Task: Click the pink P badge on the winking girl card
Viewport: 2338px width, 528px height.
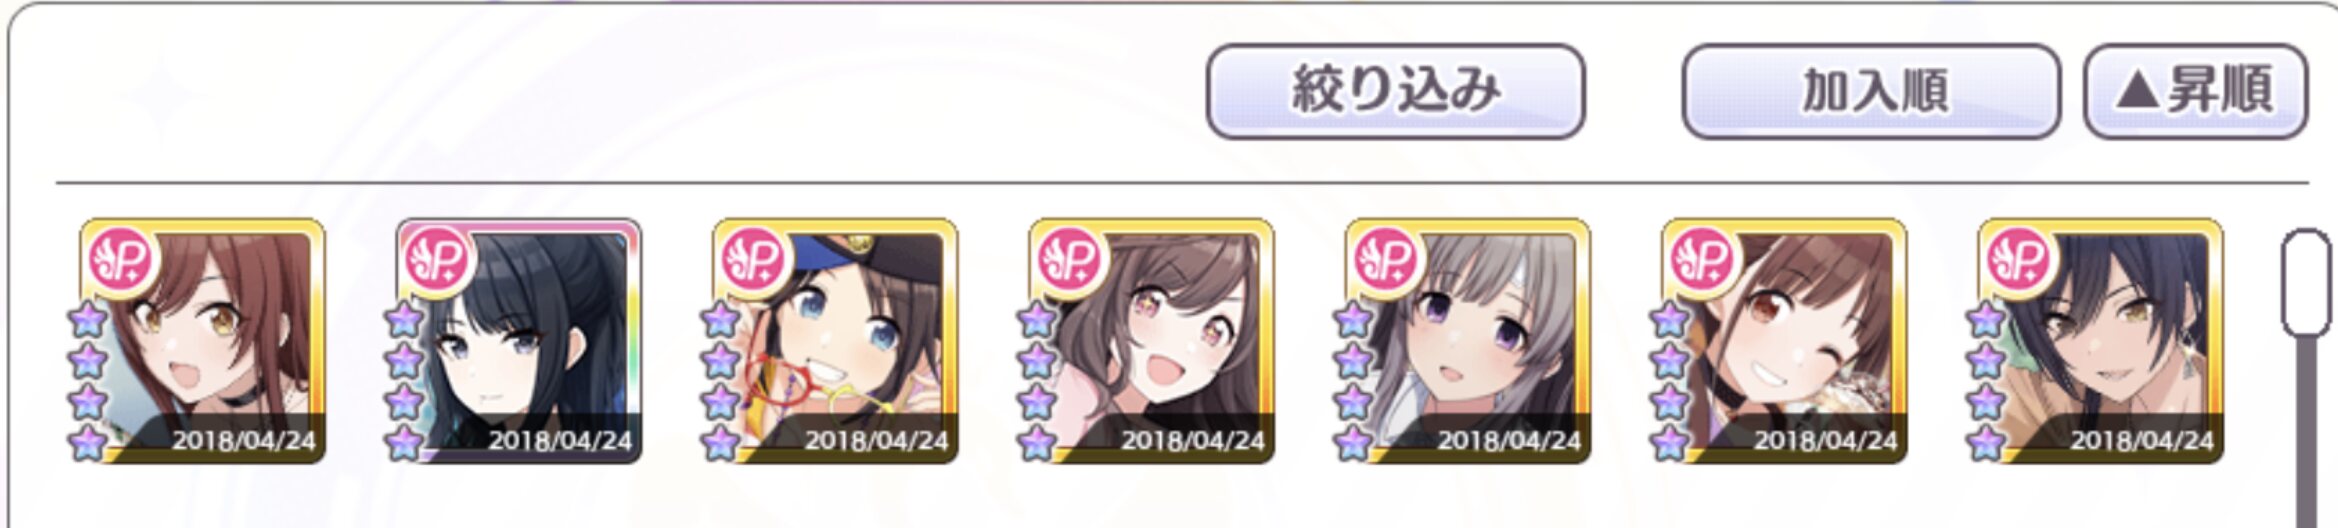Action: (1701, 260)
